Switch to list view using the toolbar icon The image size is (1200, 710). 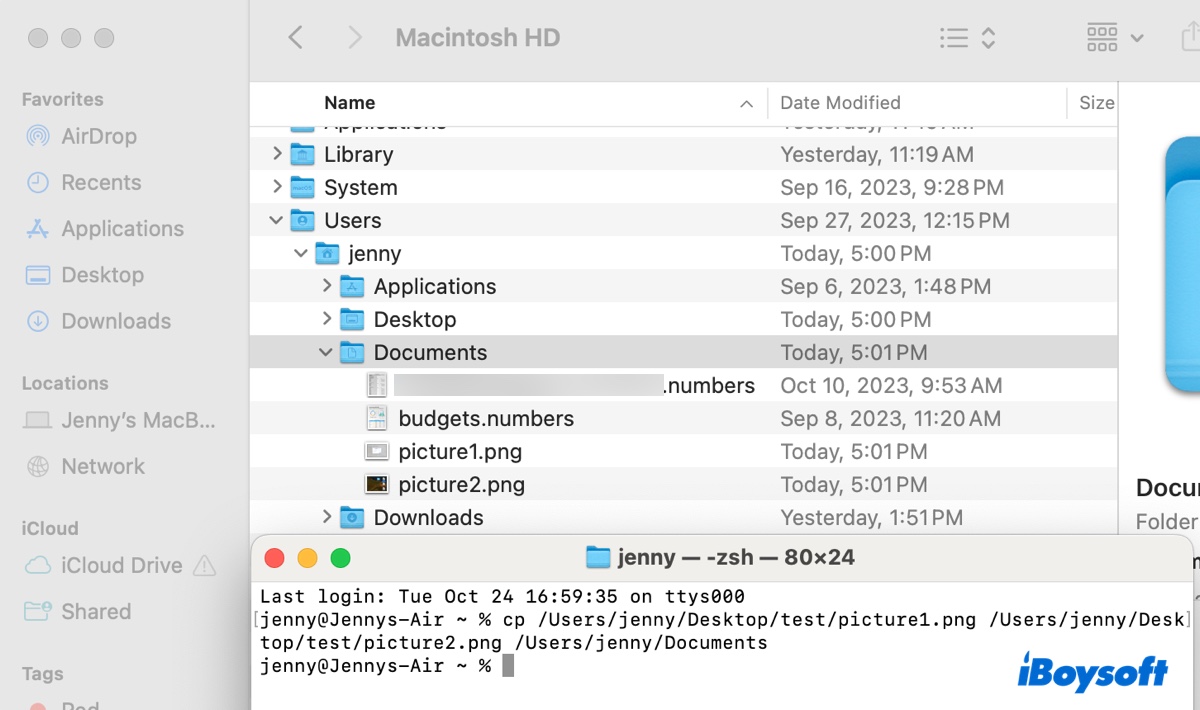pyautogui.click(x=952, y=37)
